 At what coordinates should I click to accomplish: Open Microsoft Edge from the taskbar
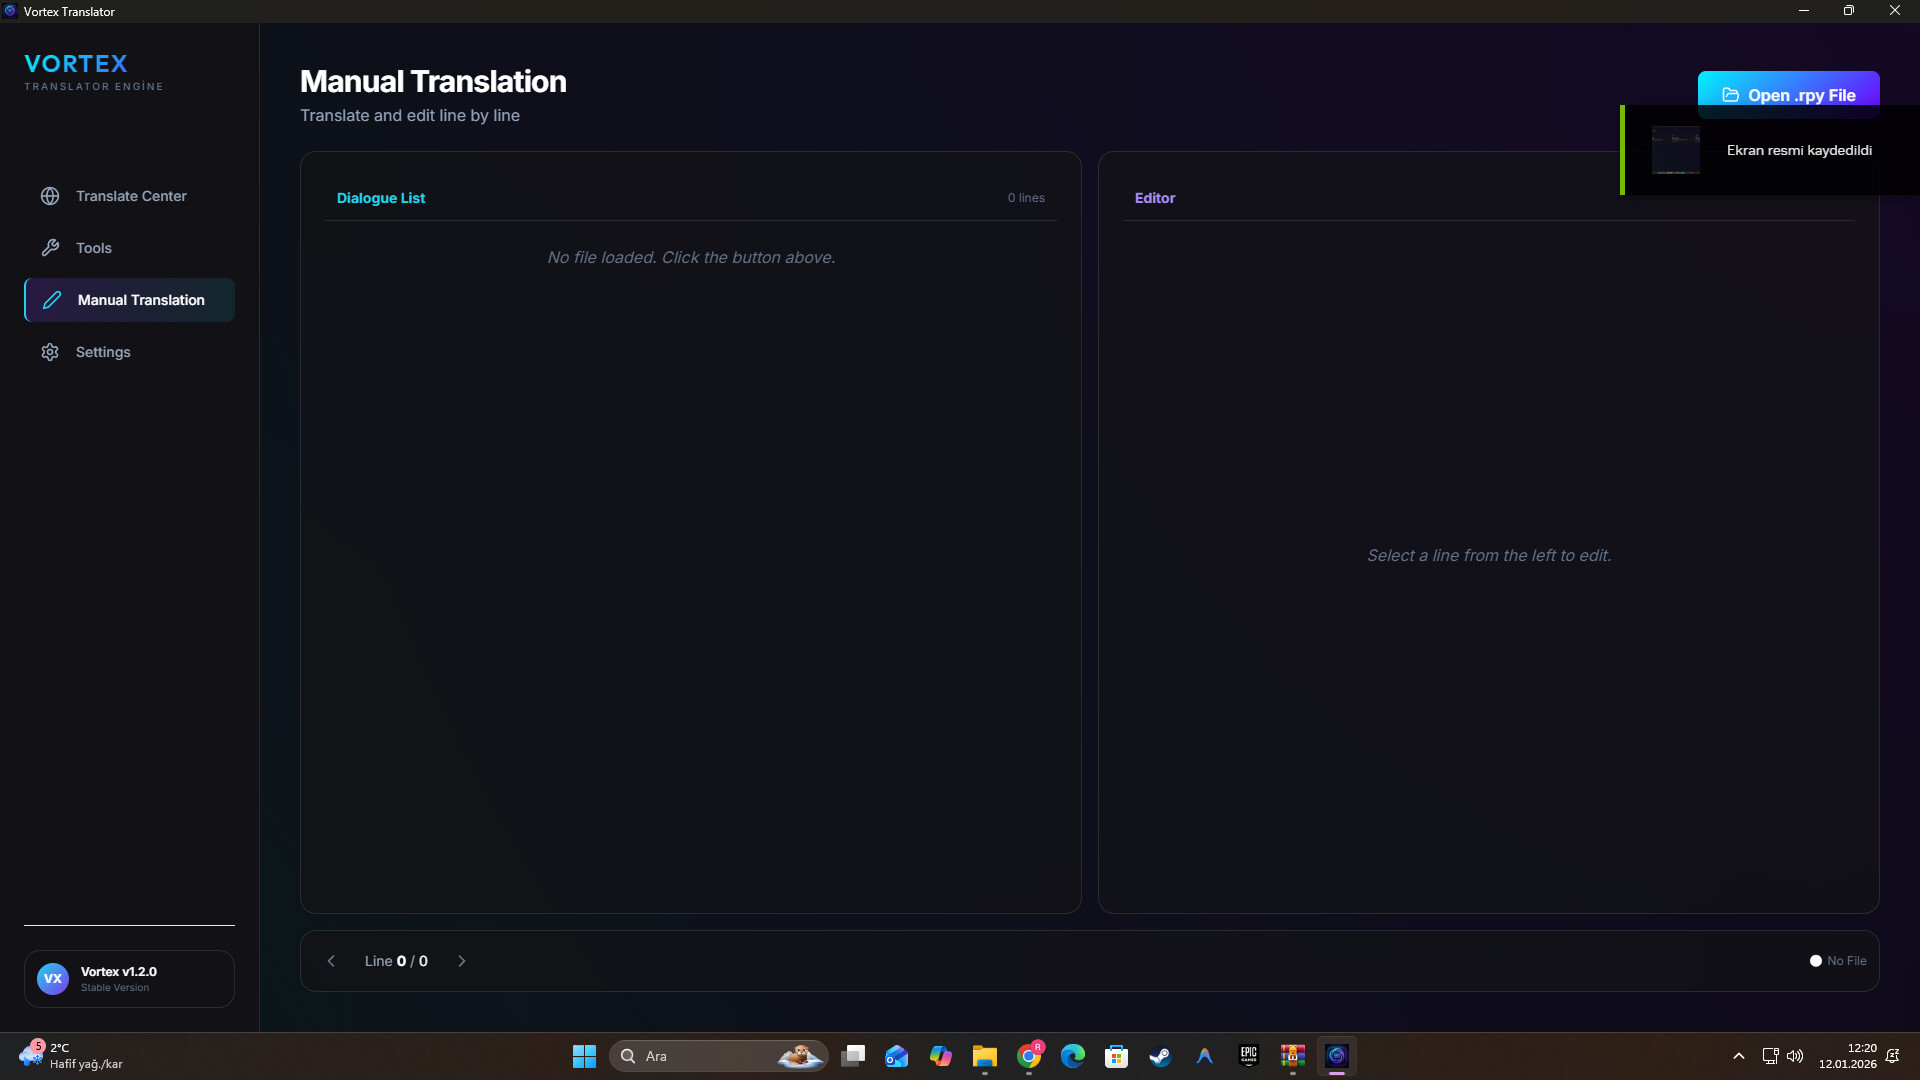(1073, 1056)
